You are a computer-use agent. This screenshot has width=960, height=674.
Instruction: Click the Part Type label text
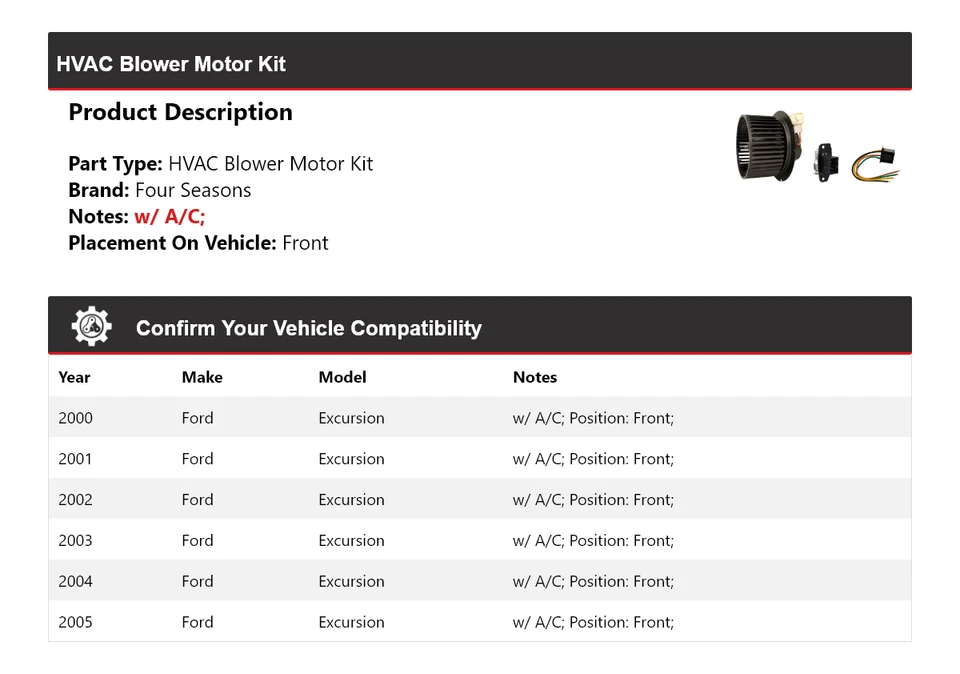[x=115, y=164]
